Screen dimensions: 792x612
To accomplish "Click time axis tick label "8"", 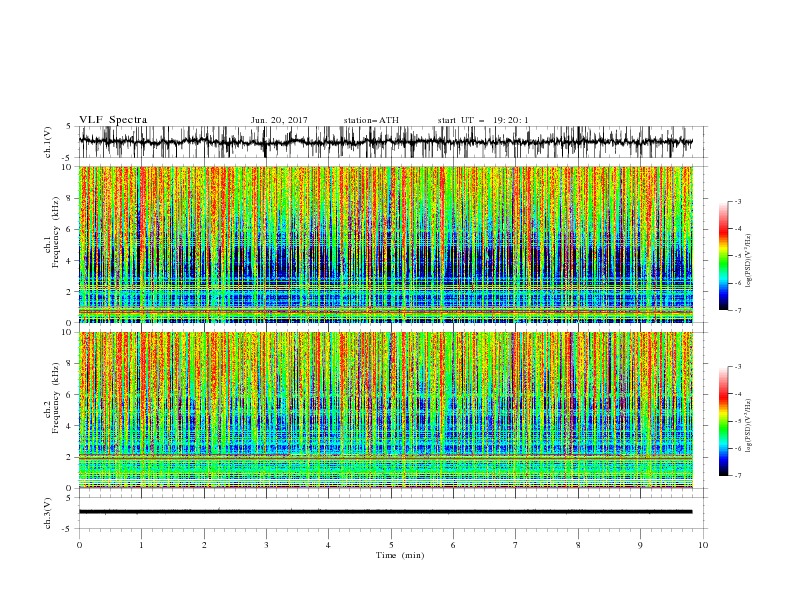I will (x=578, y=545).
